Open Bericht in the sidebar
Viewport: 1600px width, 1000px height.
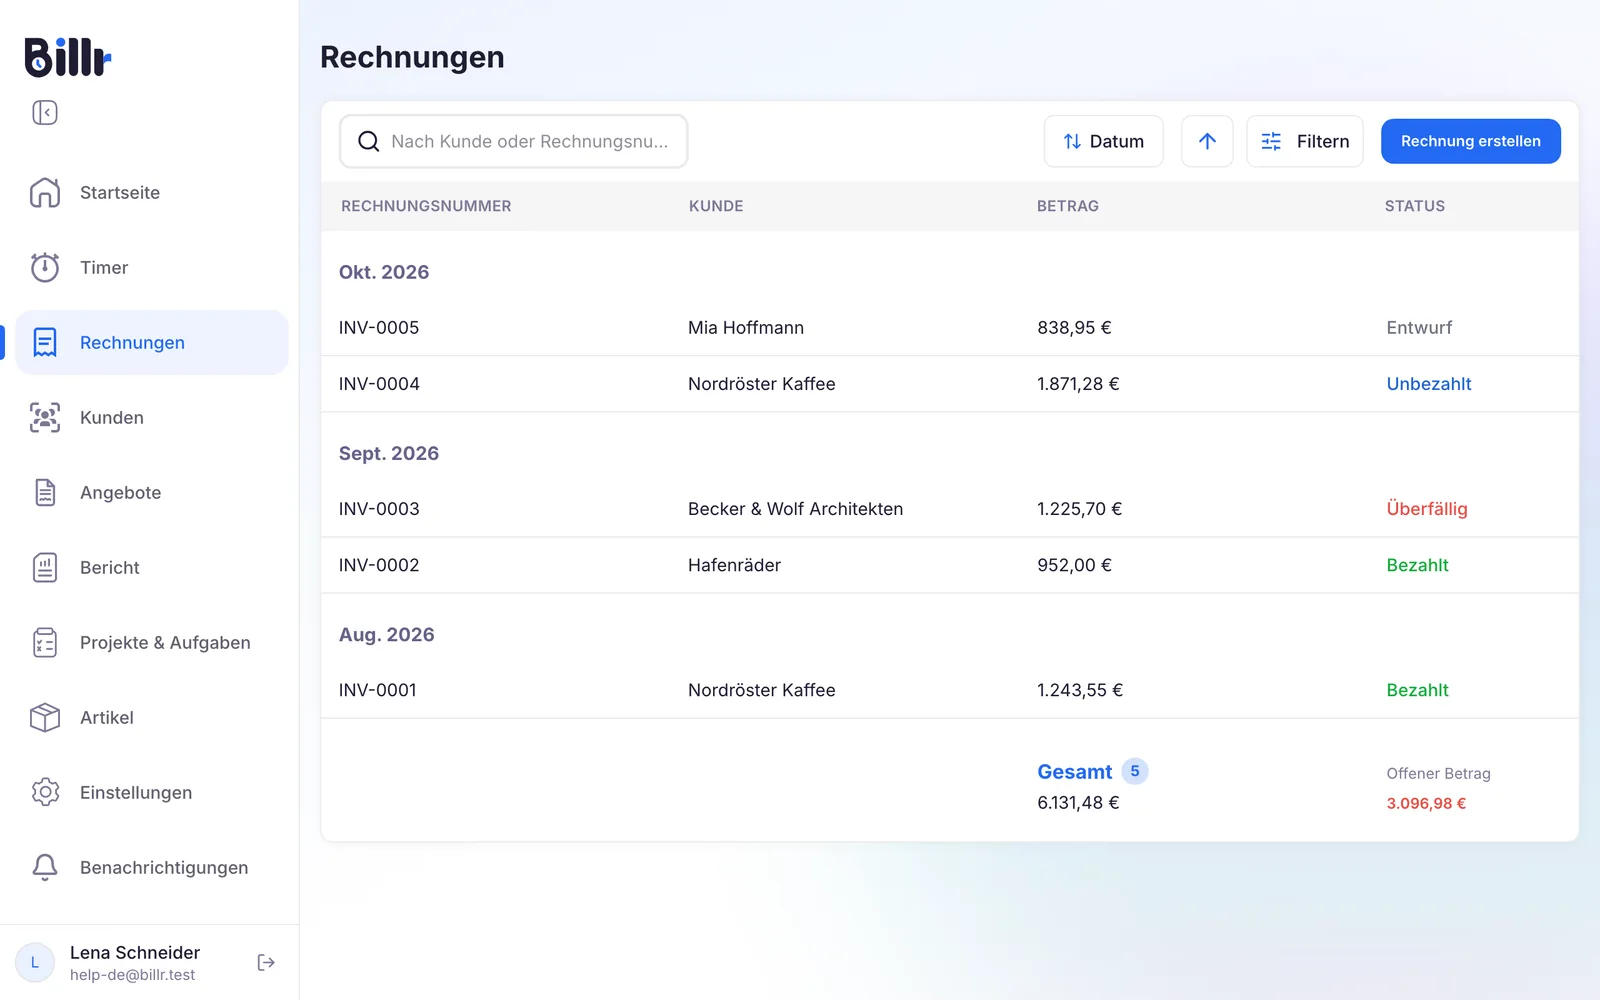point(152,567)
